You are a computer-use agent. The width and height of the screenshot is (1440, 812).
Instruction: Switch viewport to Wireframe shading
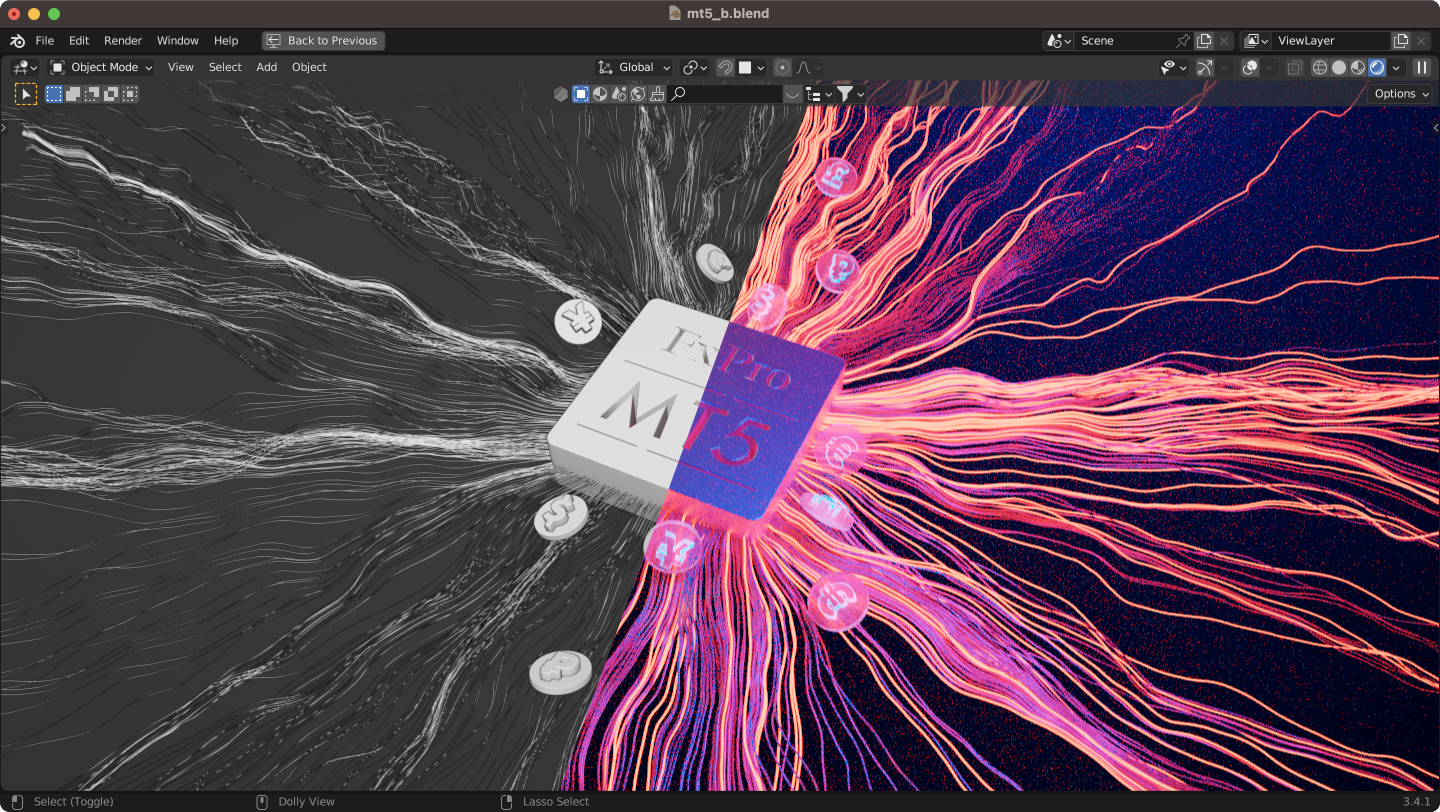click(1319, 67)
